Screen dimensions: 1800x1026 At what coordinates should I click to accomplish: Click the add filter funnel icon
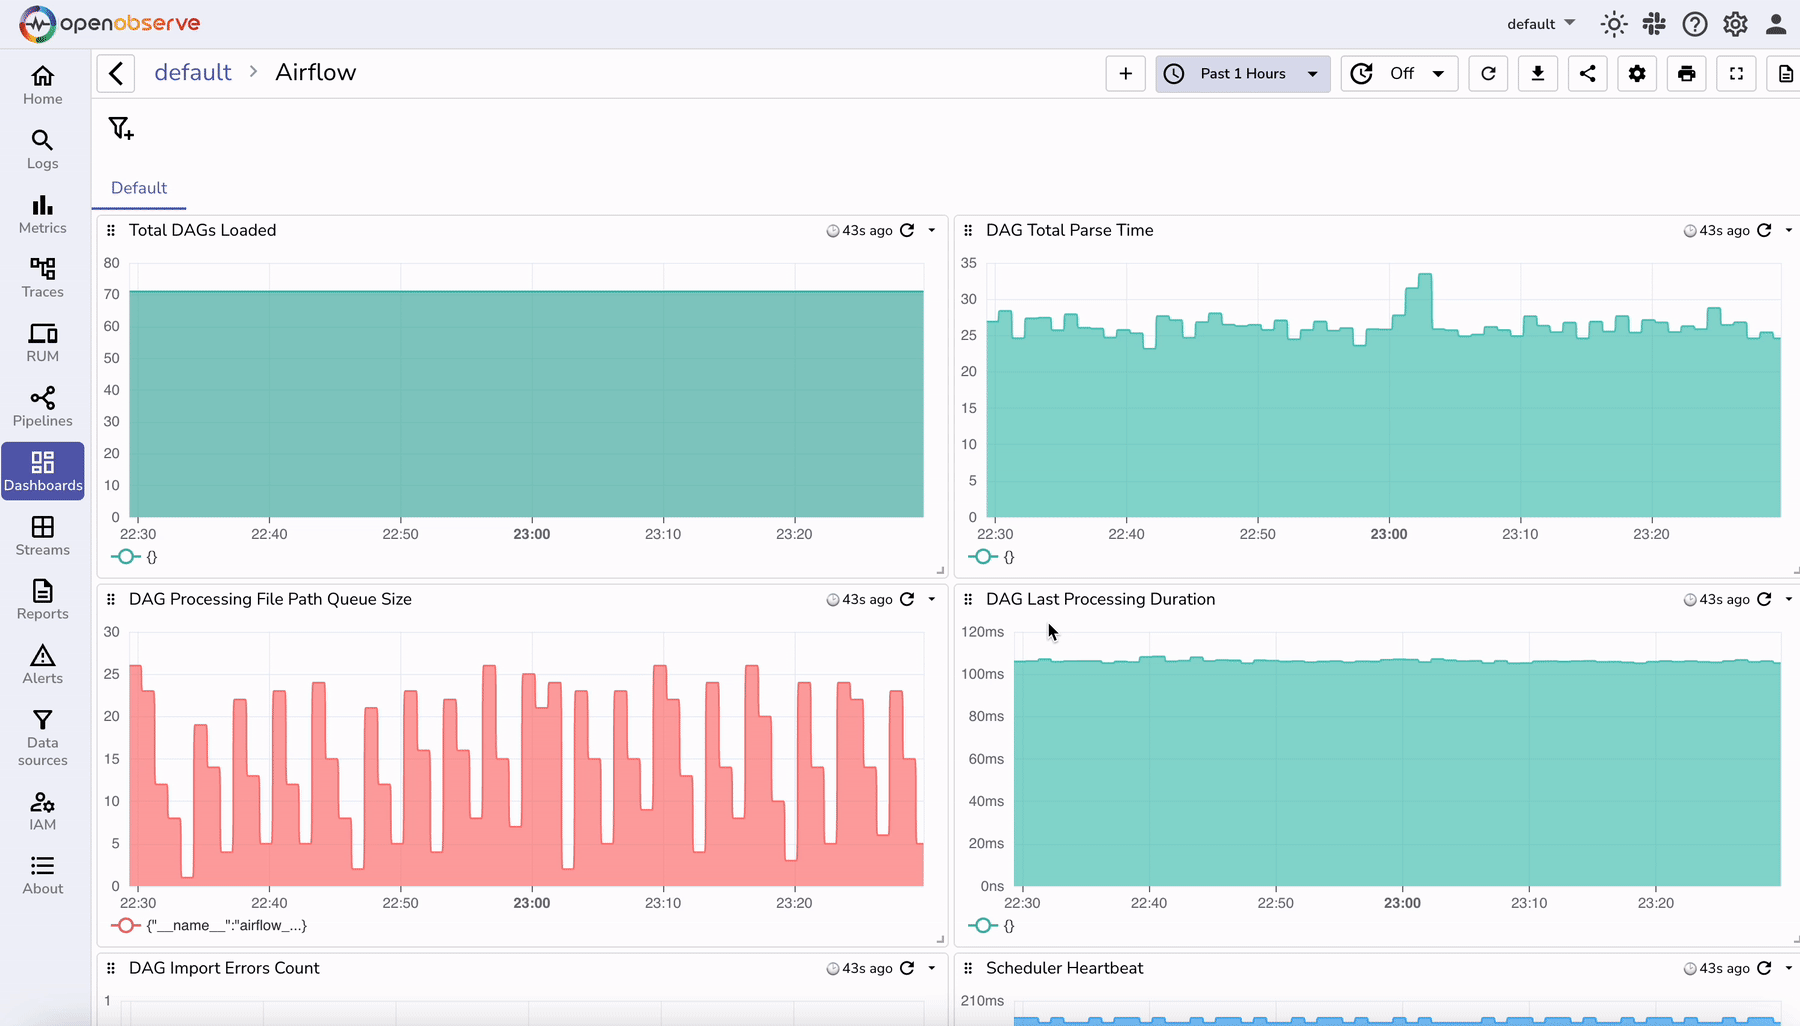(121, 128)
